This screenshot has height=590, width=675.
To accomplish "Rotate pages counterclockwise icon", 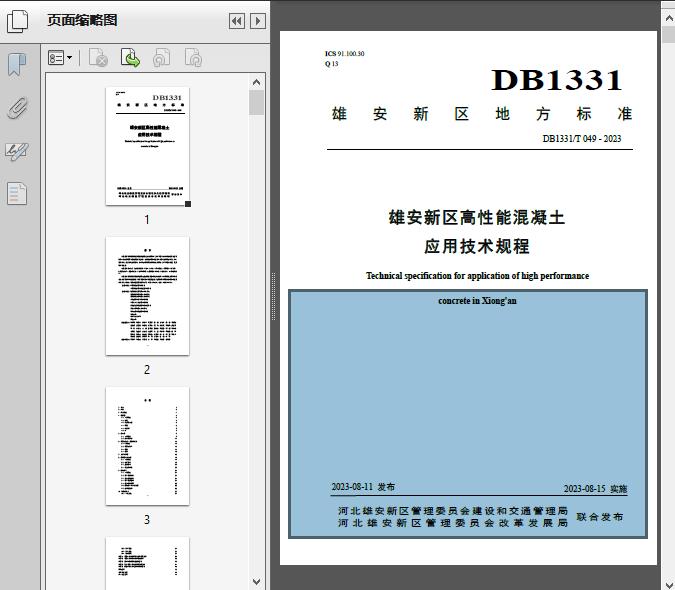I will pyautogui.click(x=161, y=58).
